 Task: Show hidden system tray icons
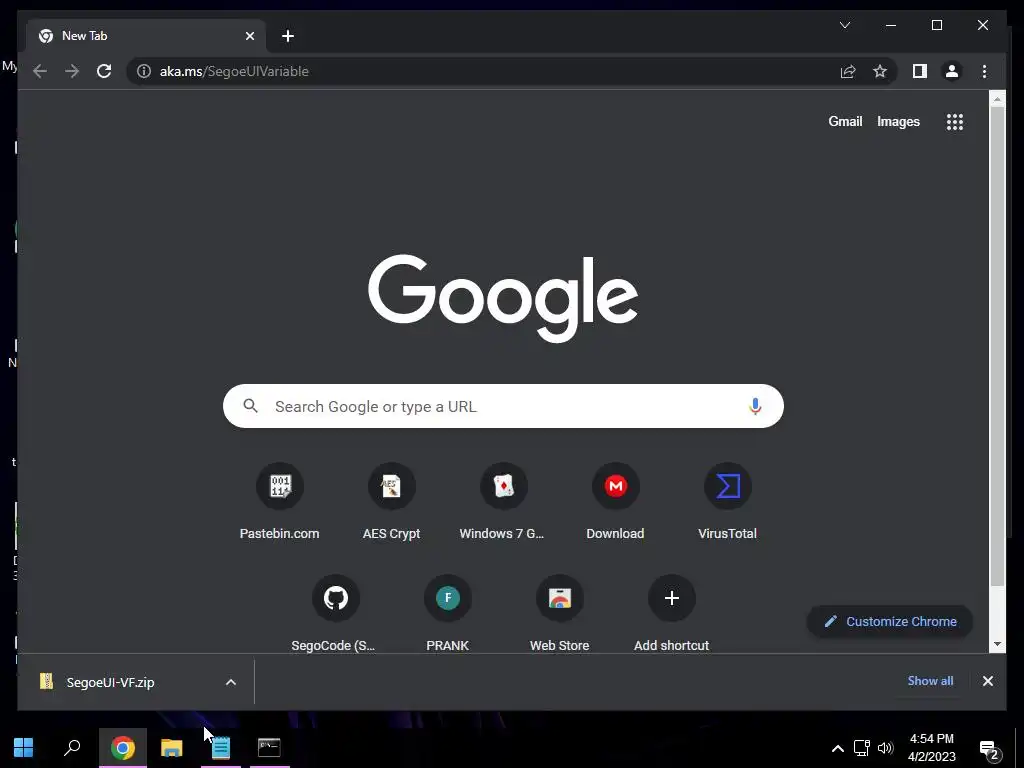coord(837,748)
